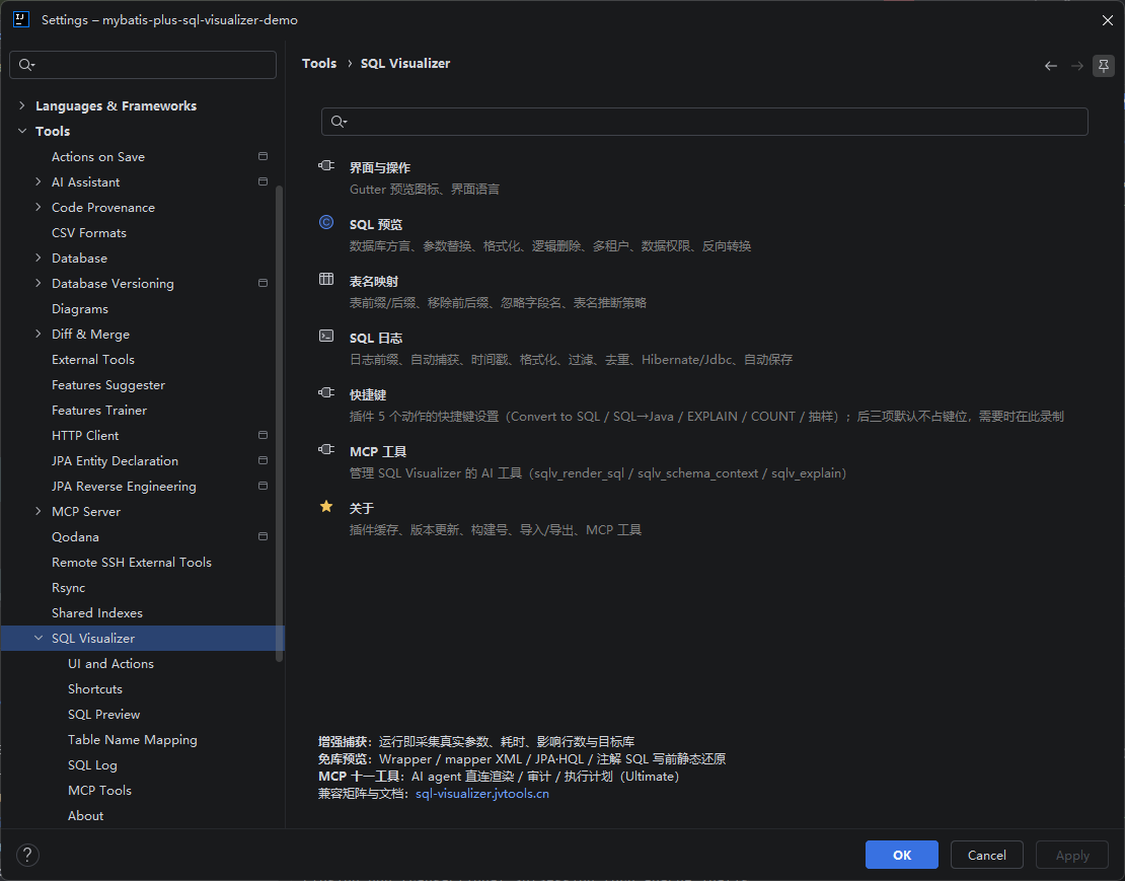
Task: Click the IntelliJ logo in the title bar
Action: click(x=21, y=19)
